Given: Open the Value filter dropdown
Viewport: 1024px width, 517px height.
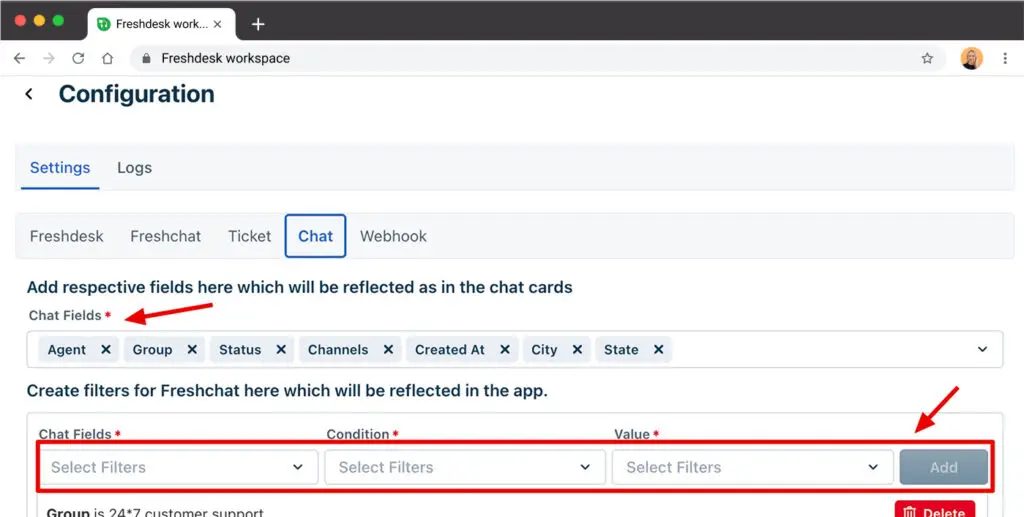Looking at the screenshot, I should (x=752, y=467).
